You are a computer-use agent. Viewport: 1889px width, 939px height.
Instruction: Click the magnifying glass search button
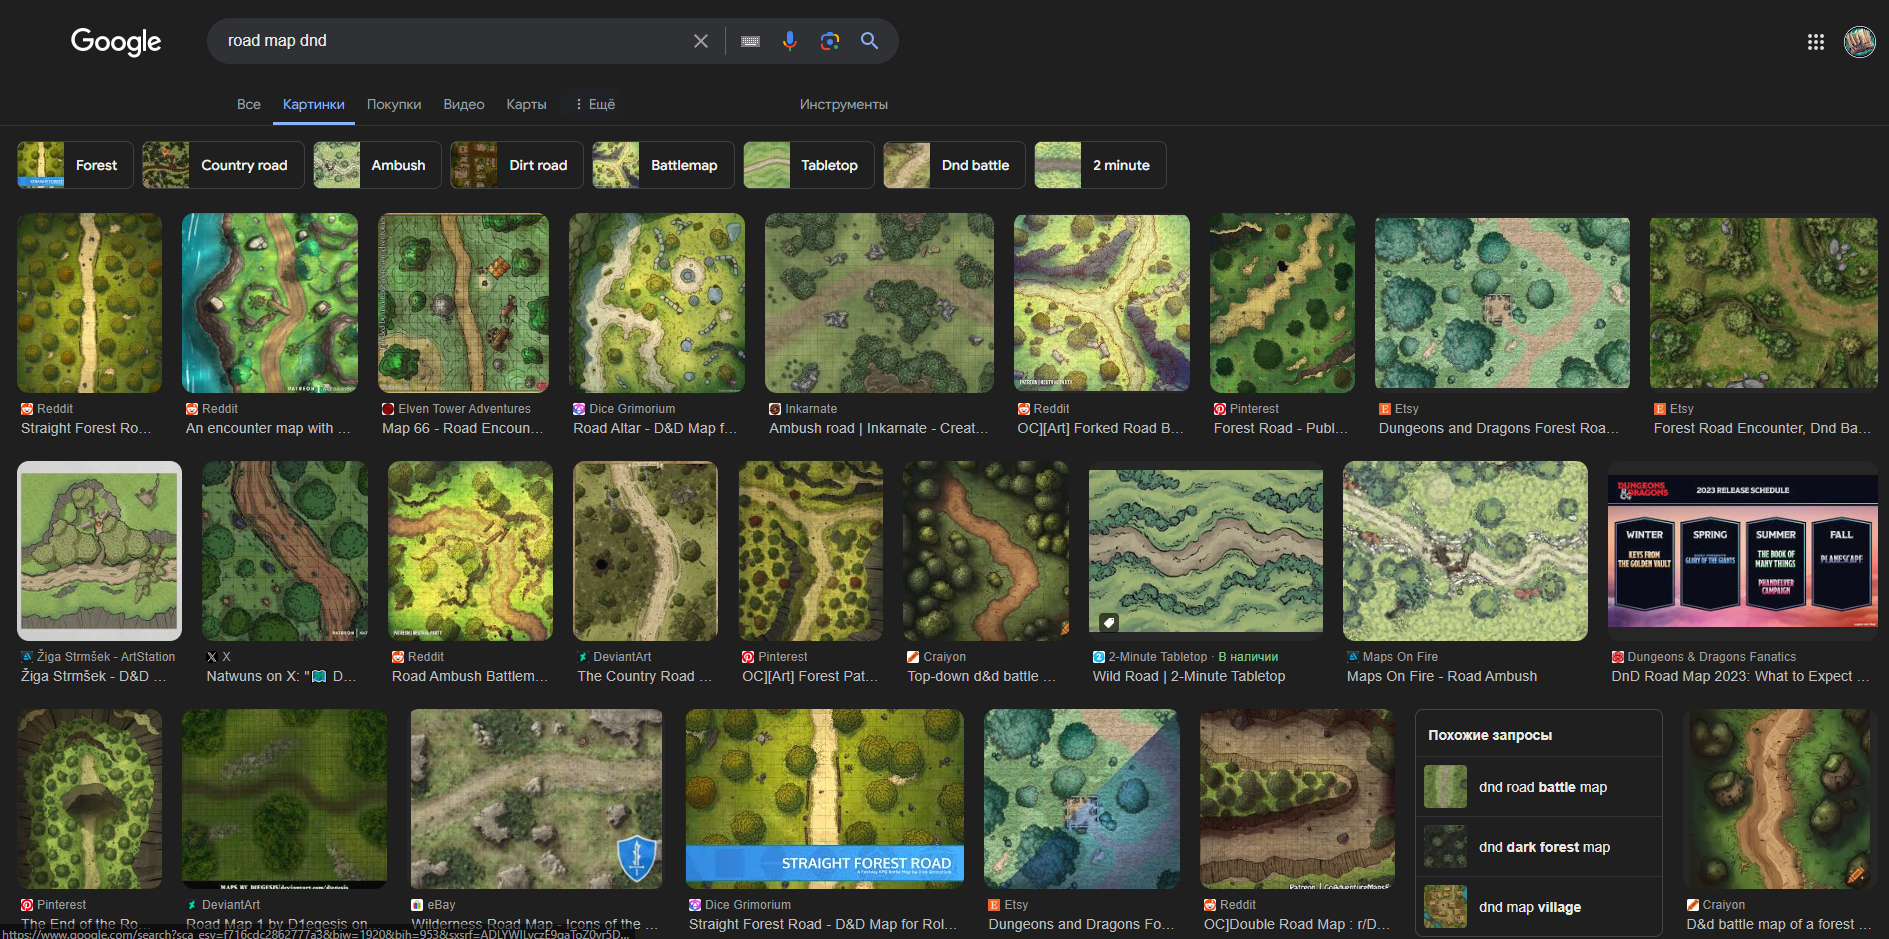pyautogui.click(x=869, y=41)
